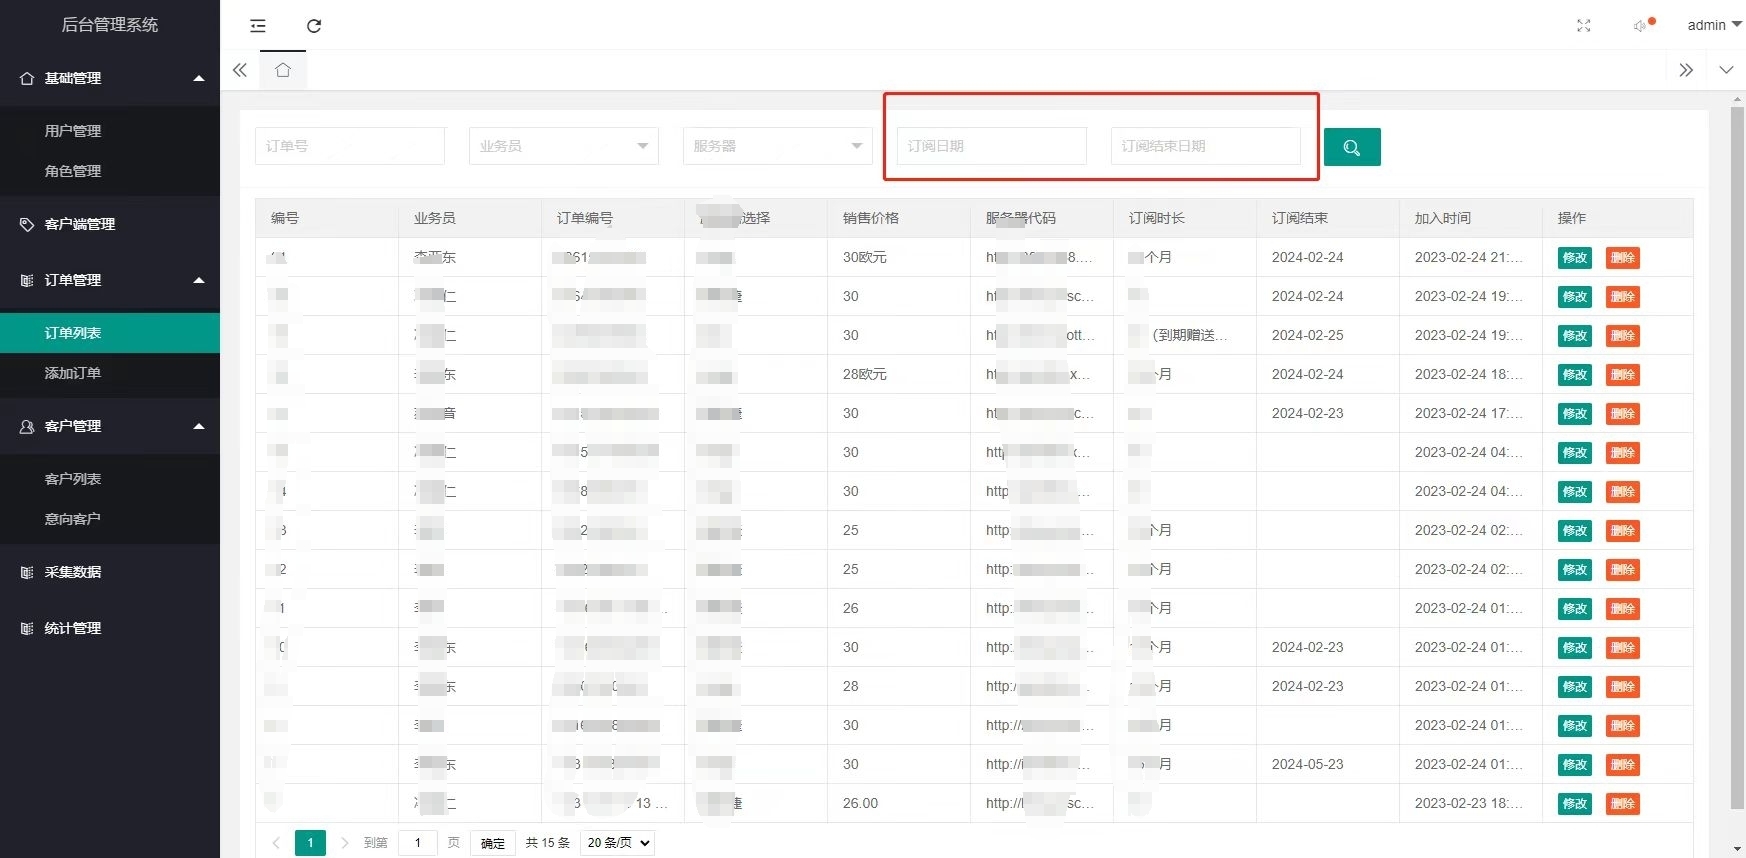Click 删除 on the 28欧元 row
Image resolution: width=1746 pixels, height=858 pixels.
1623,375
